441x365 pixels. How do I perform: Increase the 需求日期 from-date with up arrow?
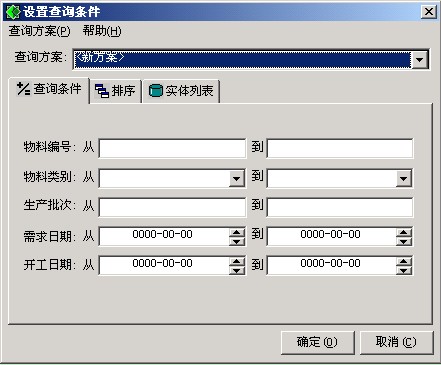pos(237,233)
